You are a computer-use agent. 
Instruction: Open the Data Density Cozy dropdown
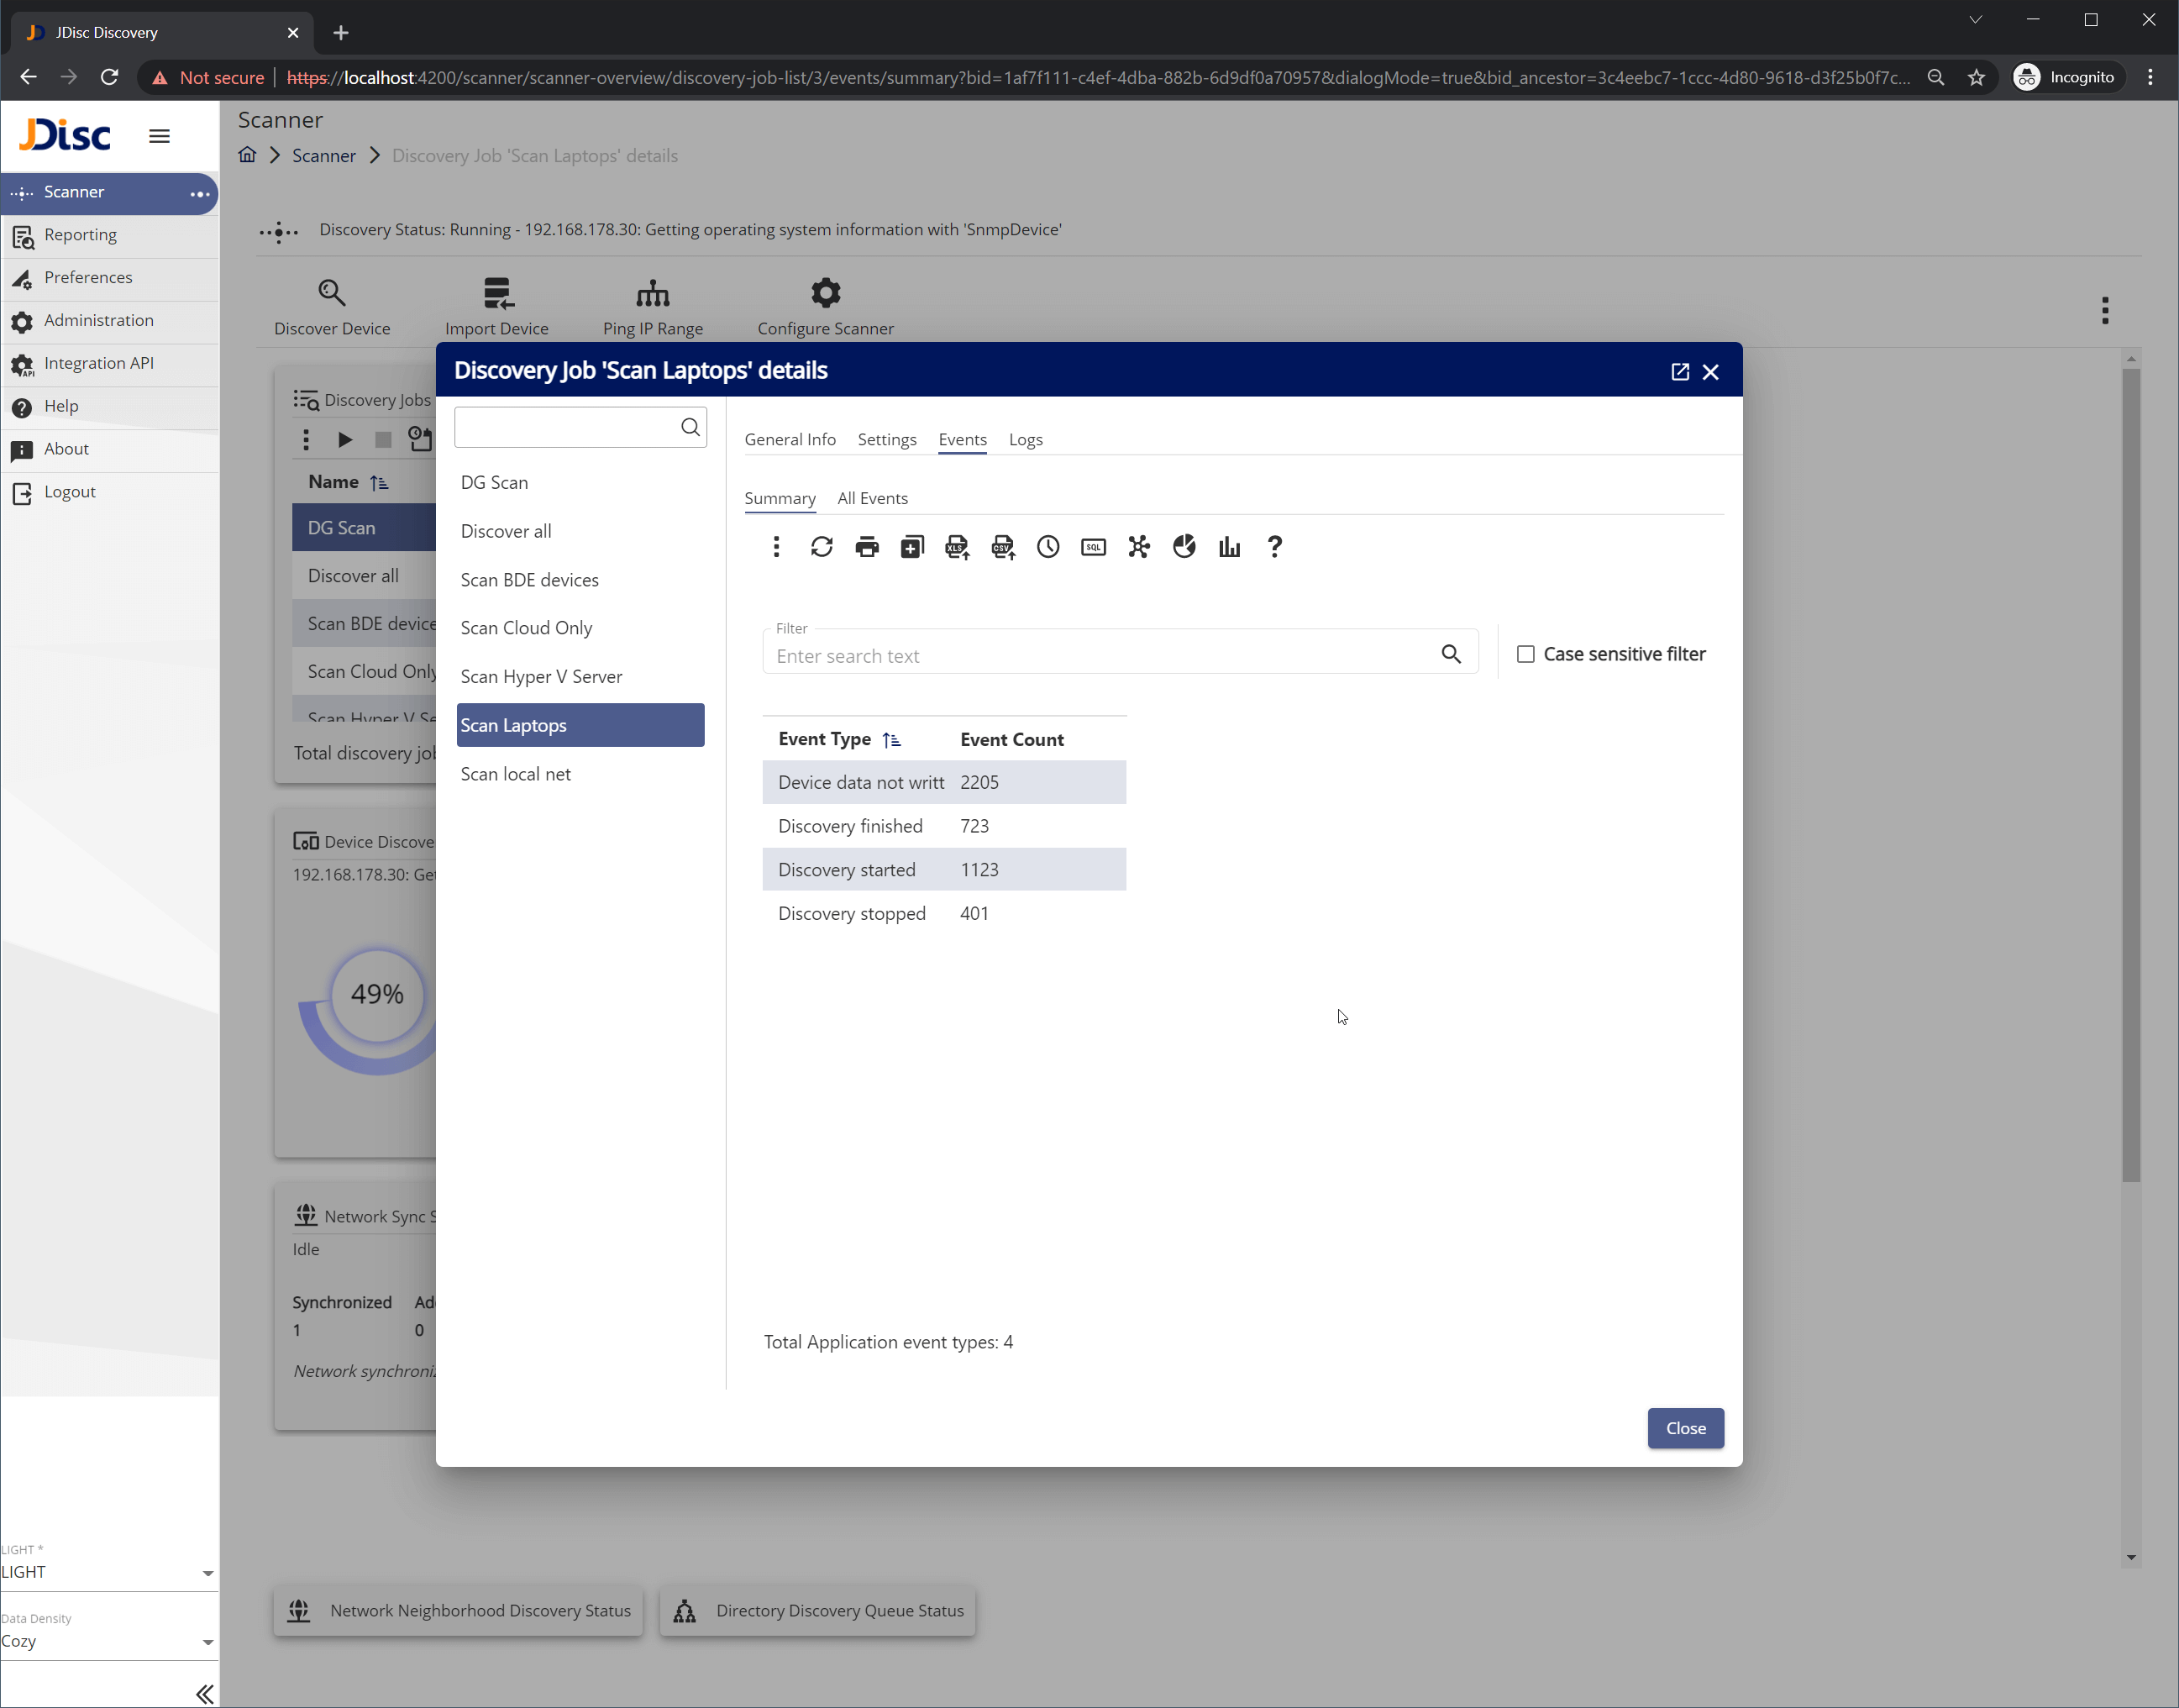tap(108, 1641)
